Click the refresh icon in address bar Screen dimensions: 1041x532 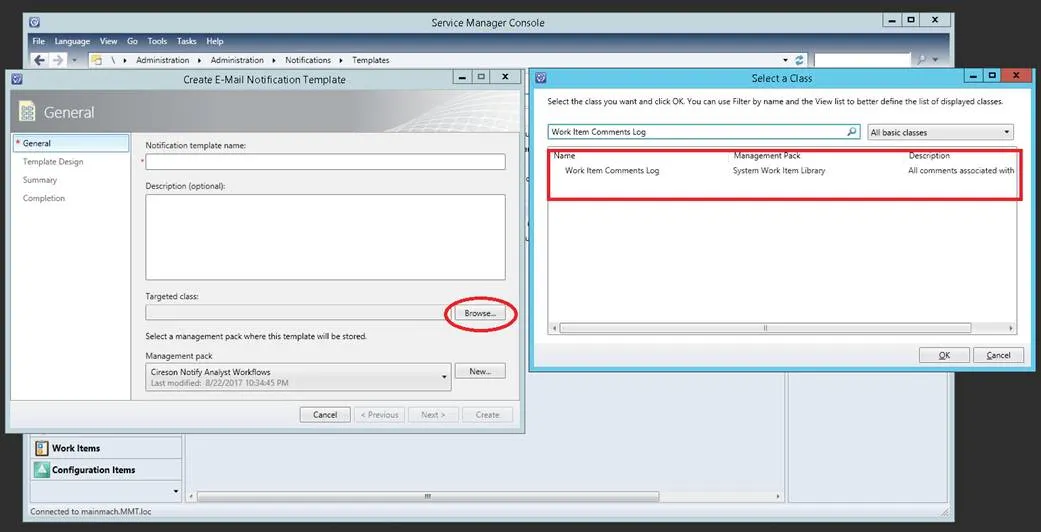click(x=799, y=60)
